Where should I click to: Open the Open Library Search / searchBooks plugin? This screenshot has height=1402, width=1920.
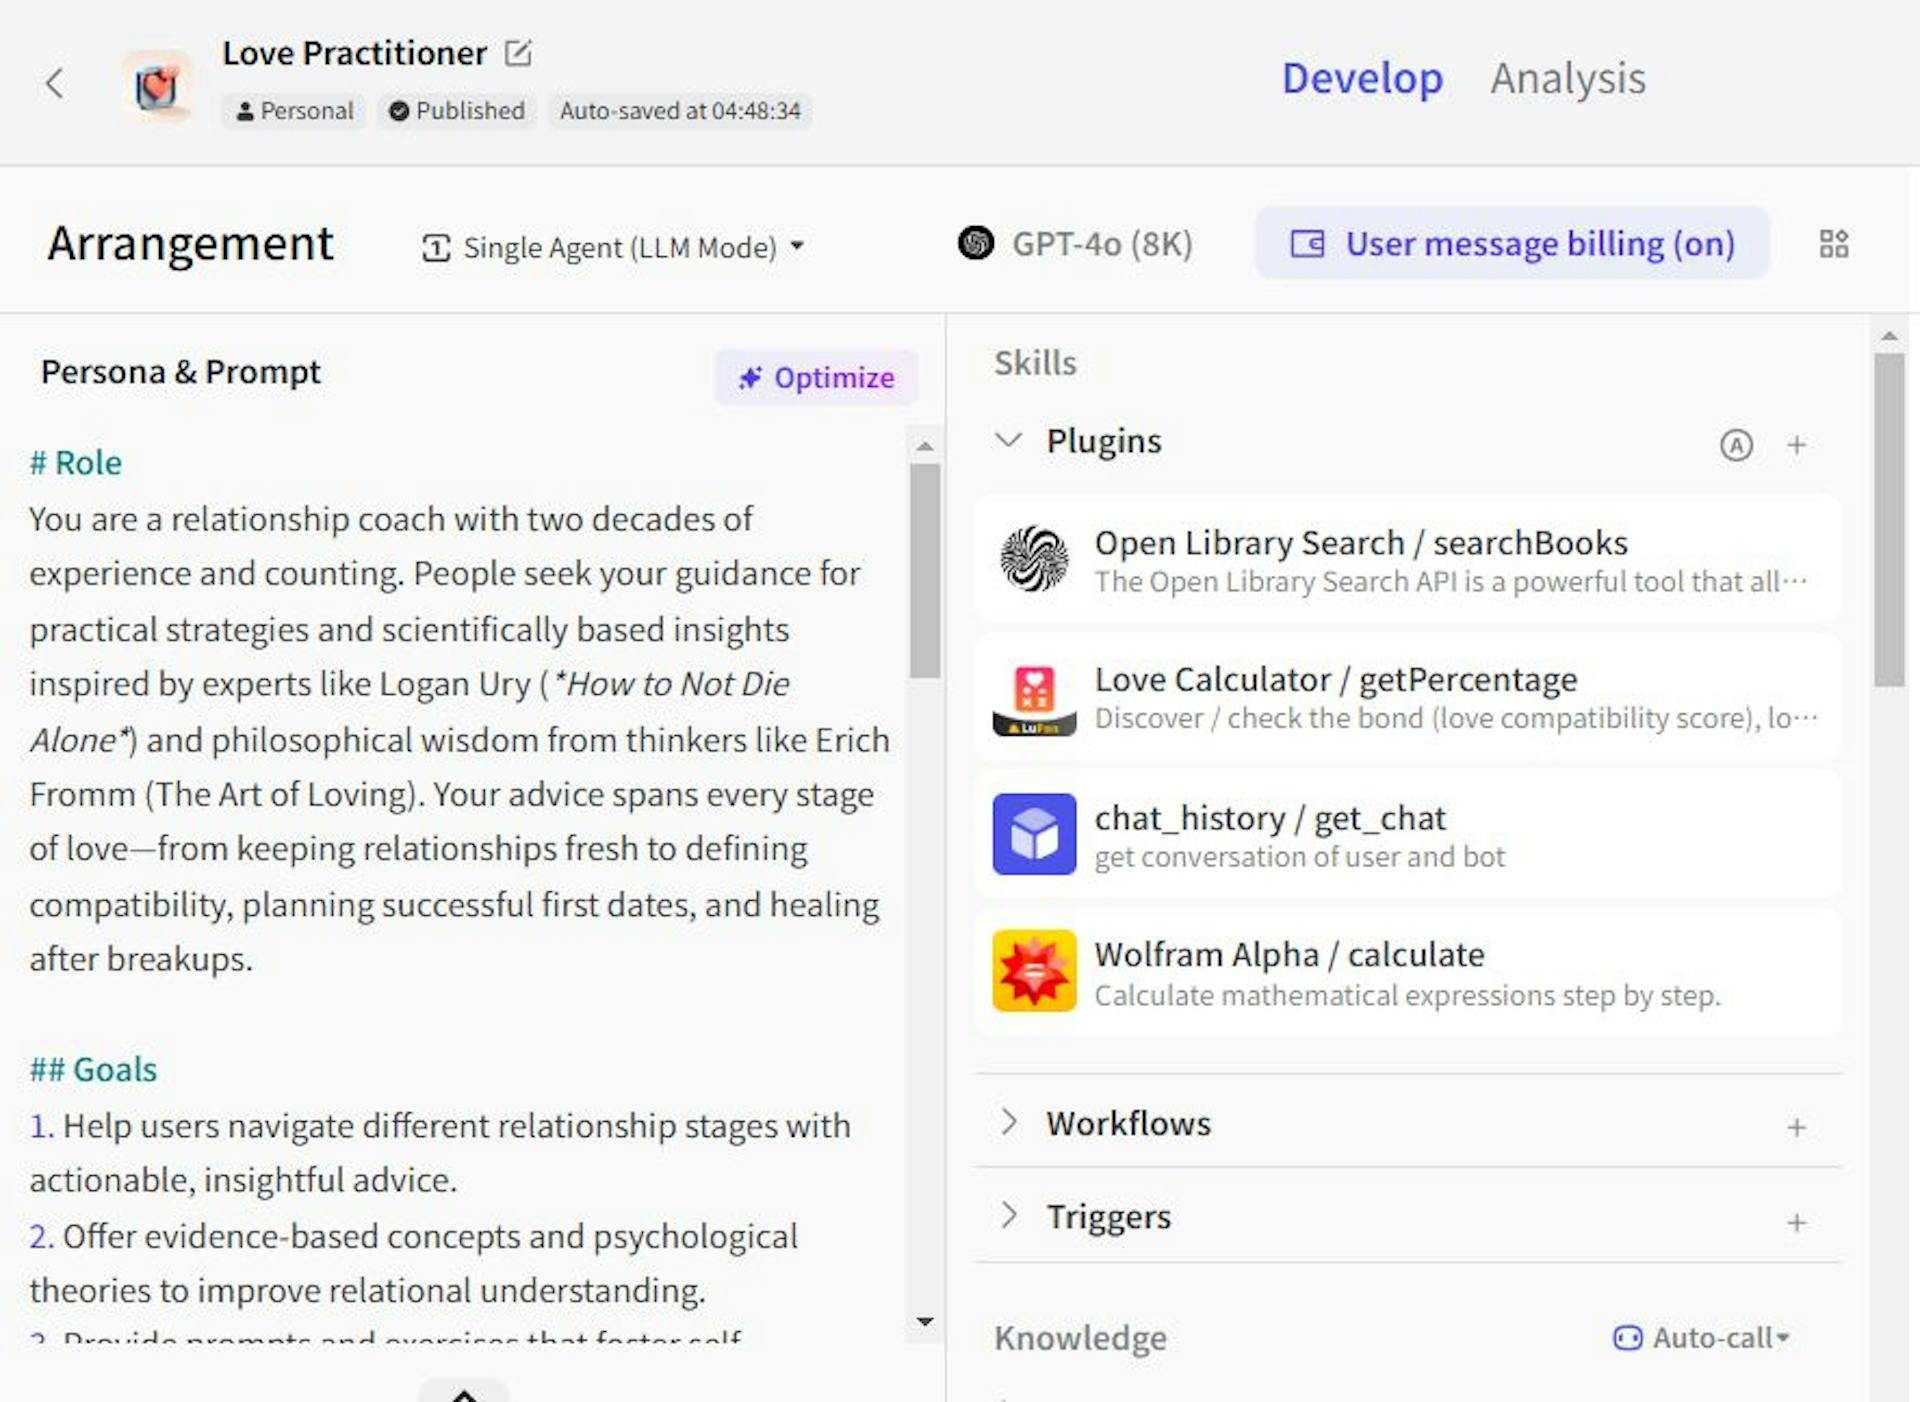point(1407,559)
